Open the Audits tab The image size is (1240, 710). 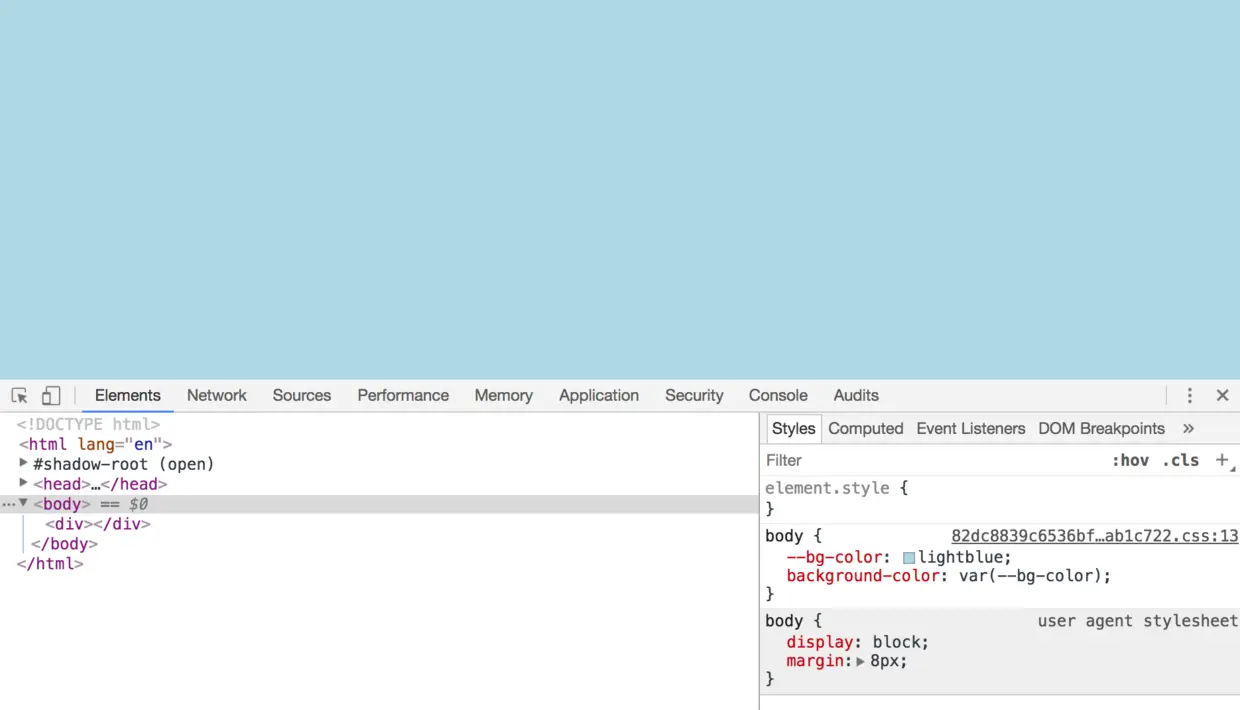856,396
